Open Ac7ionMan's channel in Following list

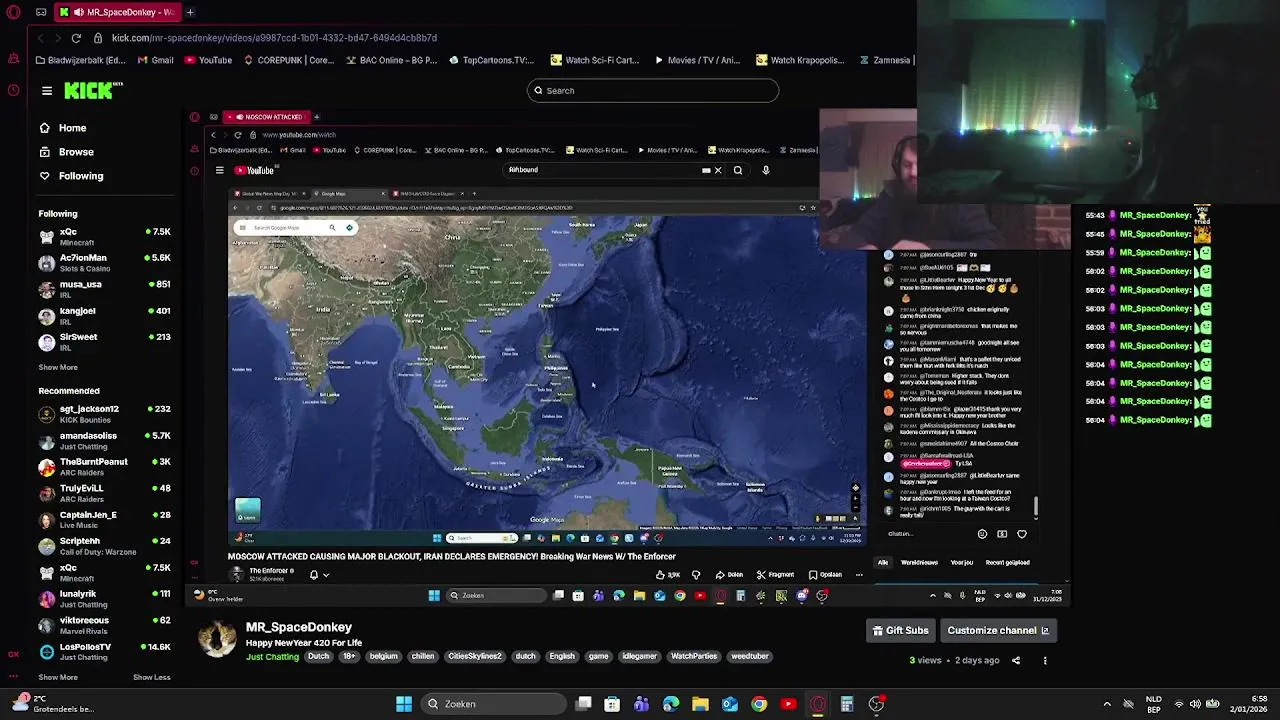point(104,263)
